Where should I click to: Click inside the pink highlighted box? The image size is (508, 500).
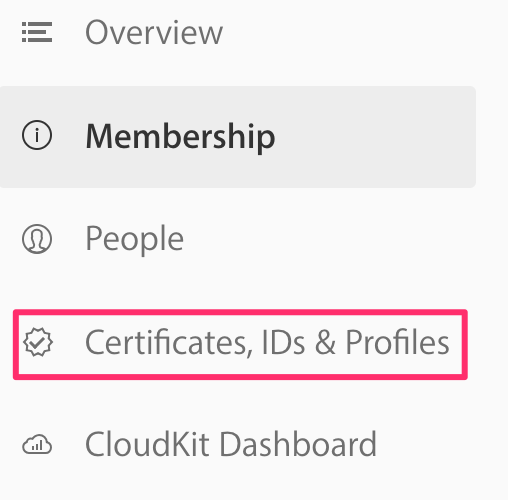[x=240, y=344]
